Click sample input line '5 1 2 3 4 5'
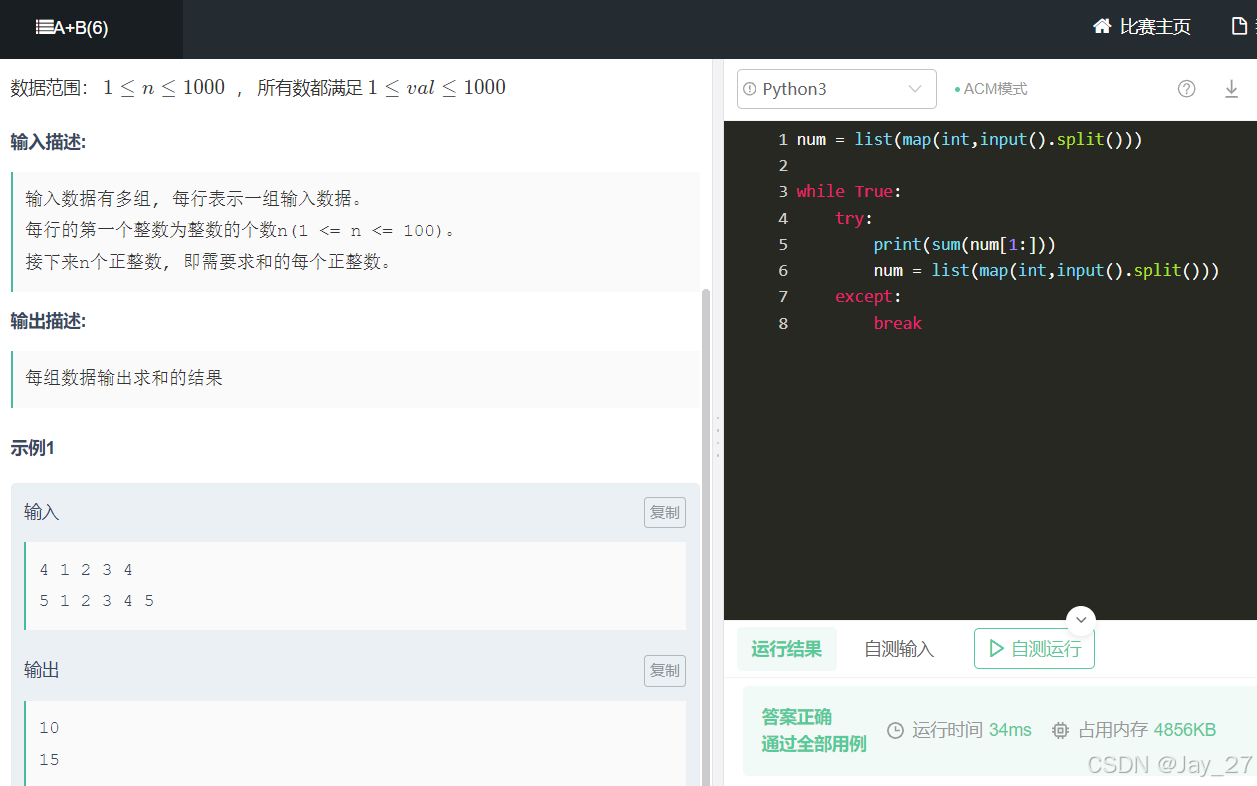This screenshot has width=1257, height=786. point(97,601)
